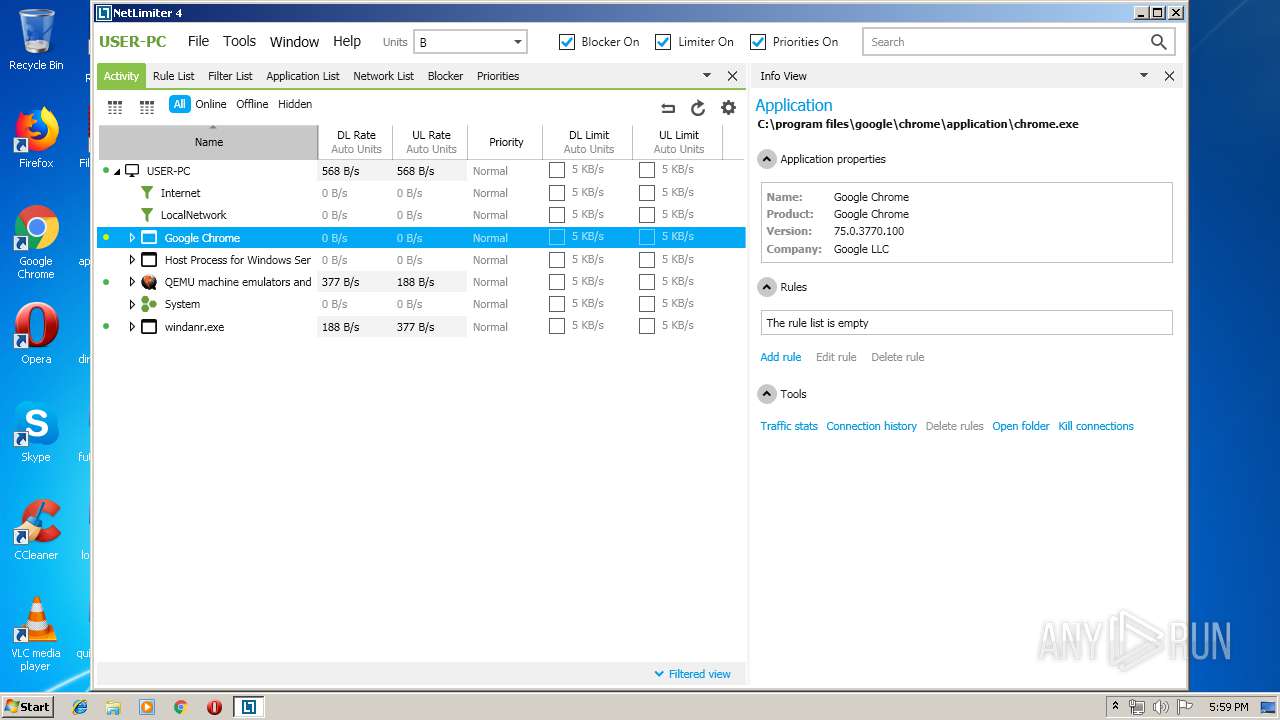1280x720 pixels.
Task: Open Activity panel options dropdown arrow
Action: (707, 75)
